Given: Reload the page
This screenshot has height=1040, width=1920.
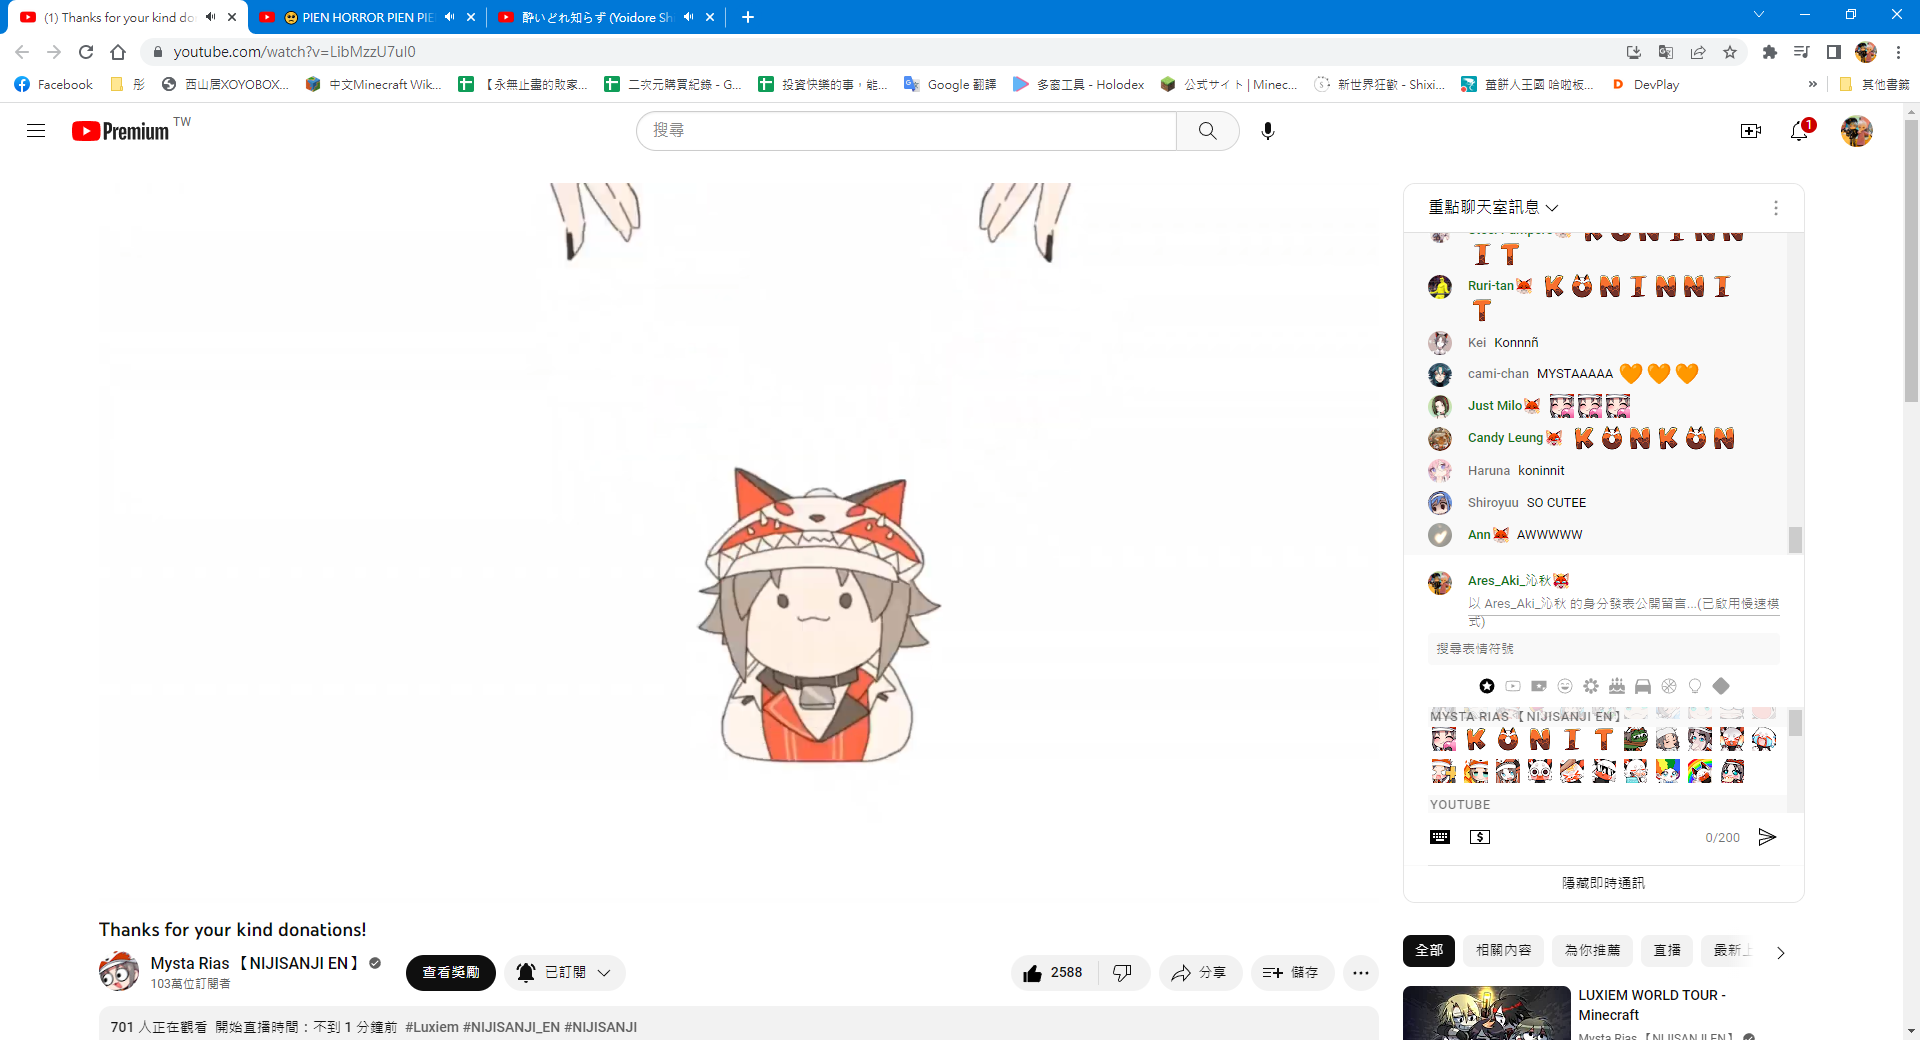Looking at the screenshot, I should [x=86, y=52].
